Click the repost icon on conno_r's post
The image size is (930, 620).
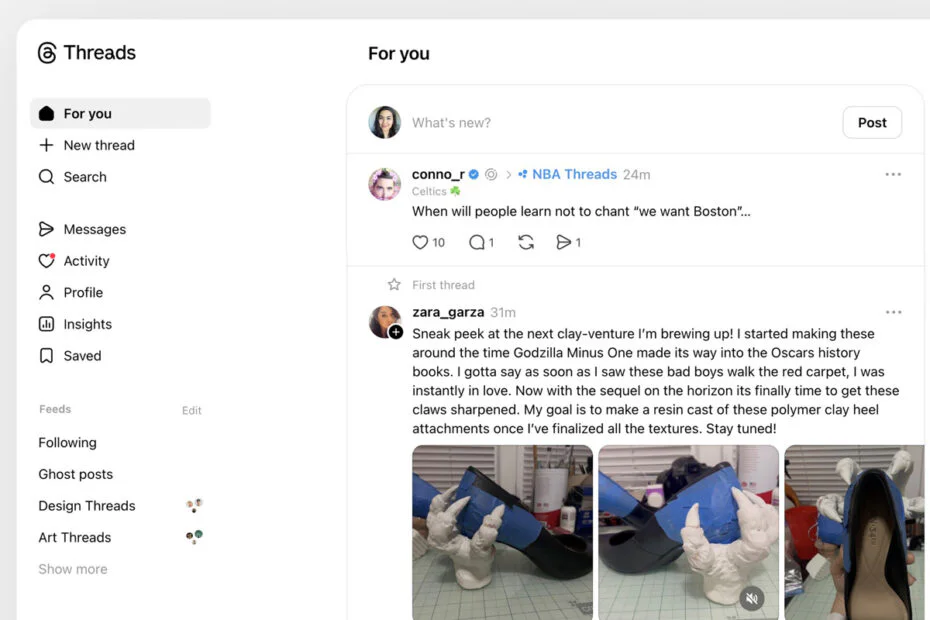point(527,241)
